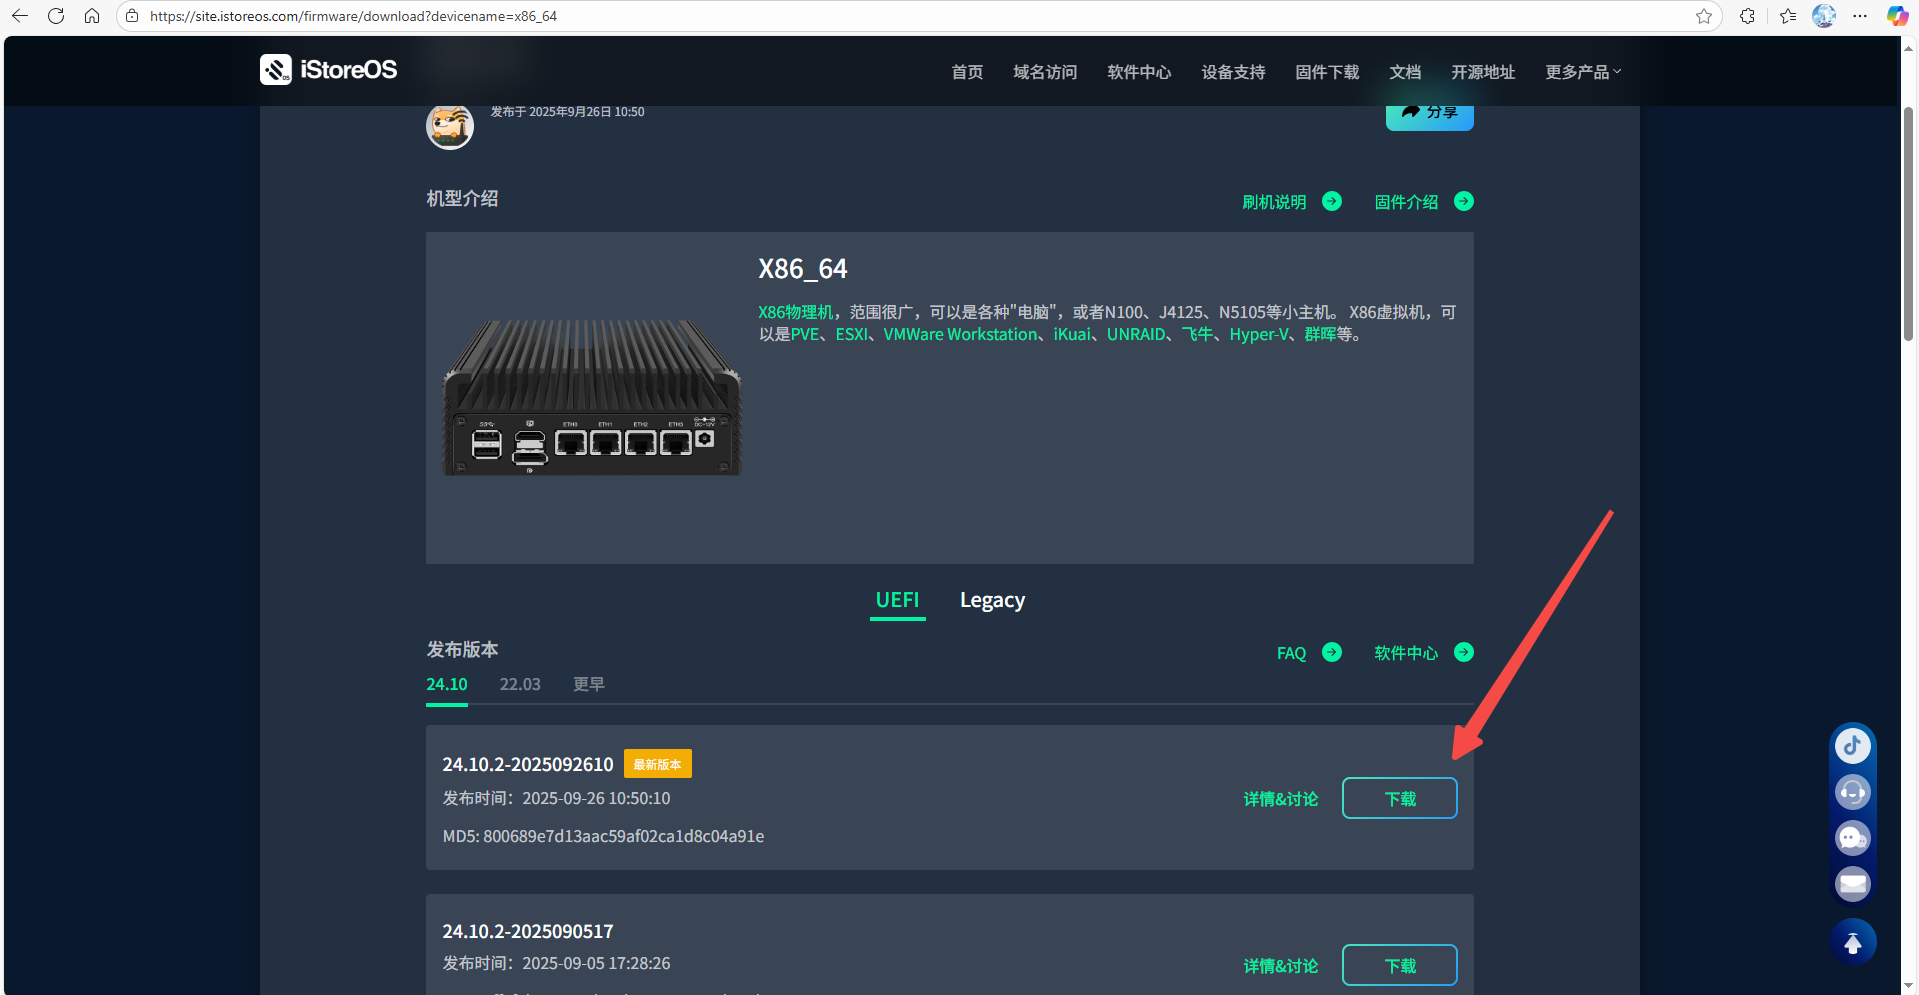The width and height of the screenshot is (1919, 995).
Task: Open 软件中心 in top navigation
Action: tap(1139, 72)
